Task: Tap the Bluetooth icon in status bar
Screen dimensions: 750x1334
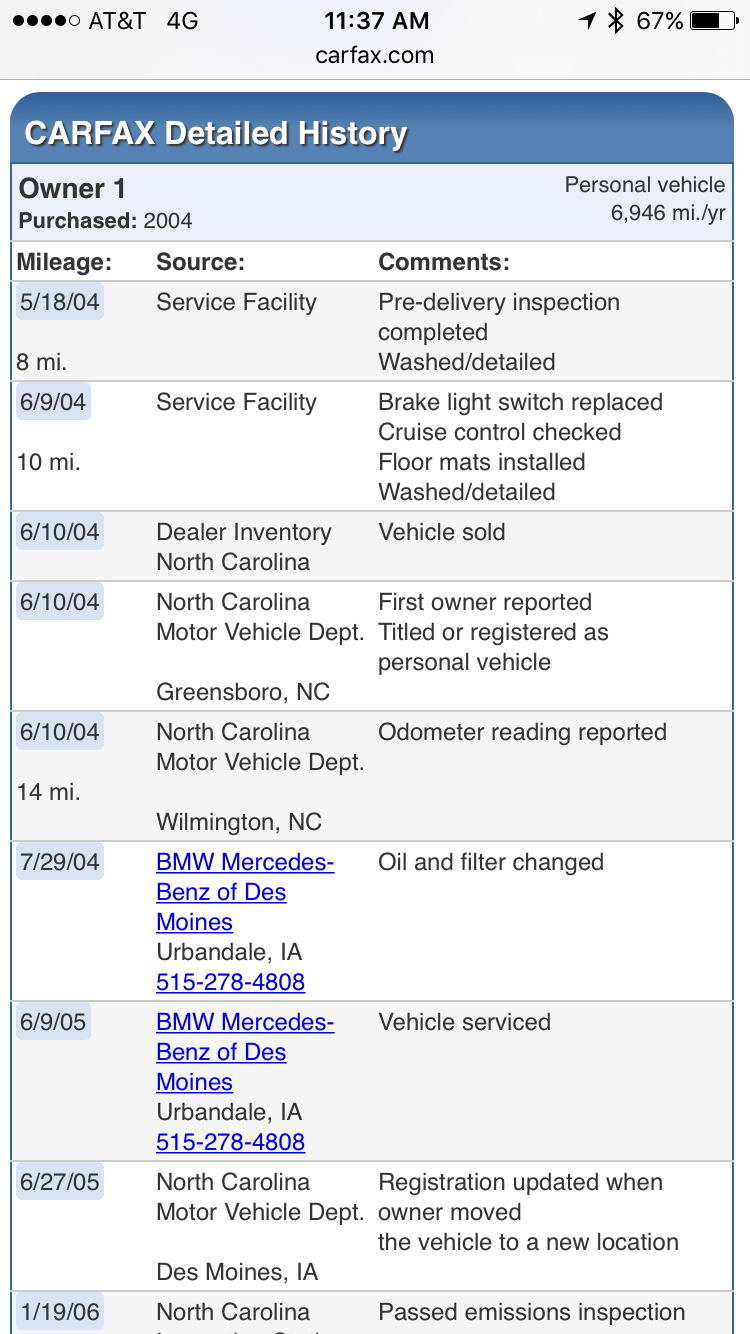Action: point(616,21)
